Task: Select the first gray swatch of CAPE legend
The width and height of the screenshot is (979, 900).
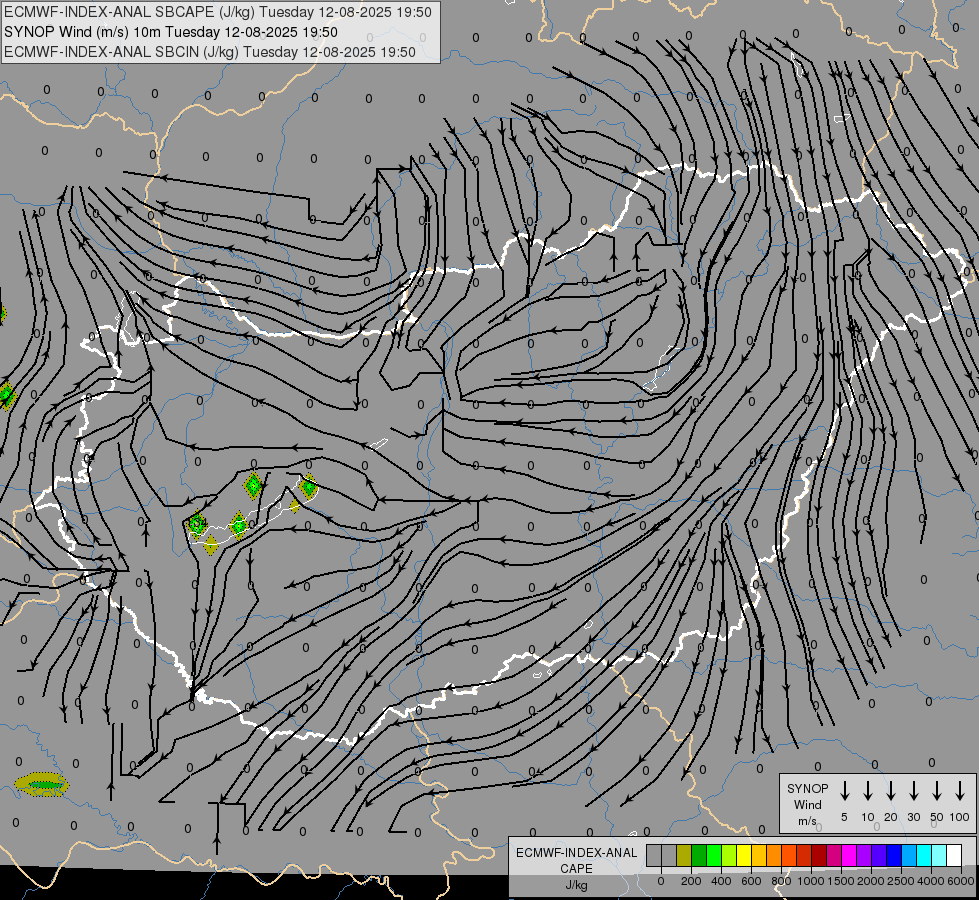Action: click(654, 856)
